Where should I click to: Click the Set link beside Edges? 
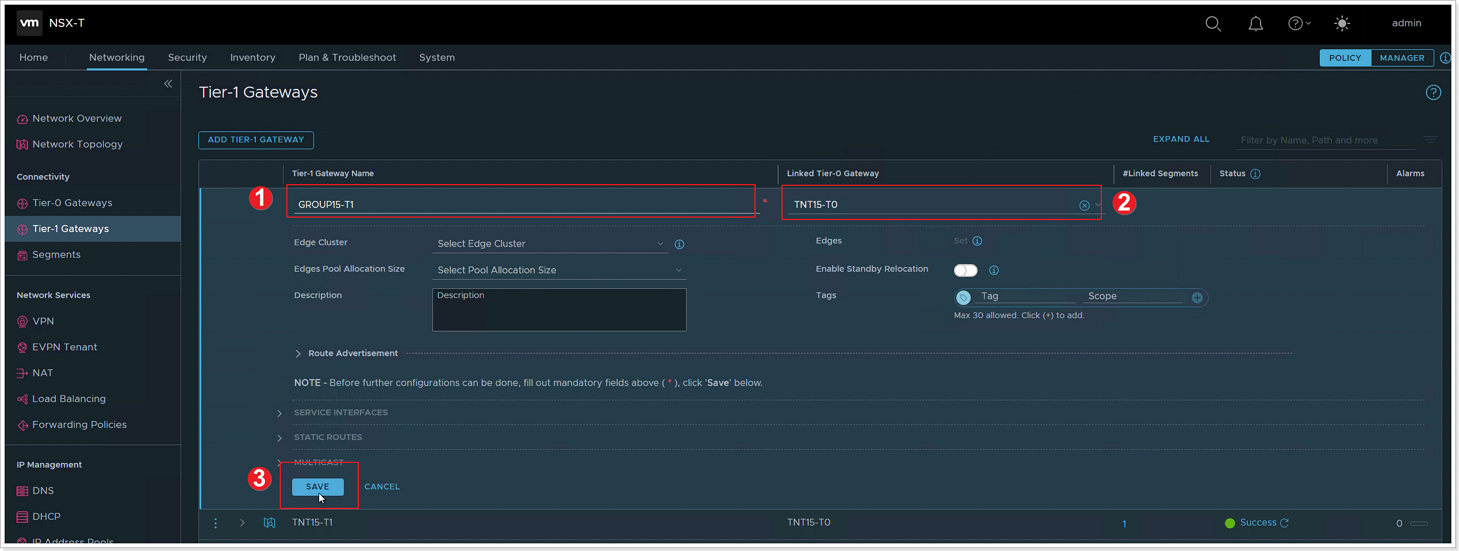click(960, 241)
